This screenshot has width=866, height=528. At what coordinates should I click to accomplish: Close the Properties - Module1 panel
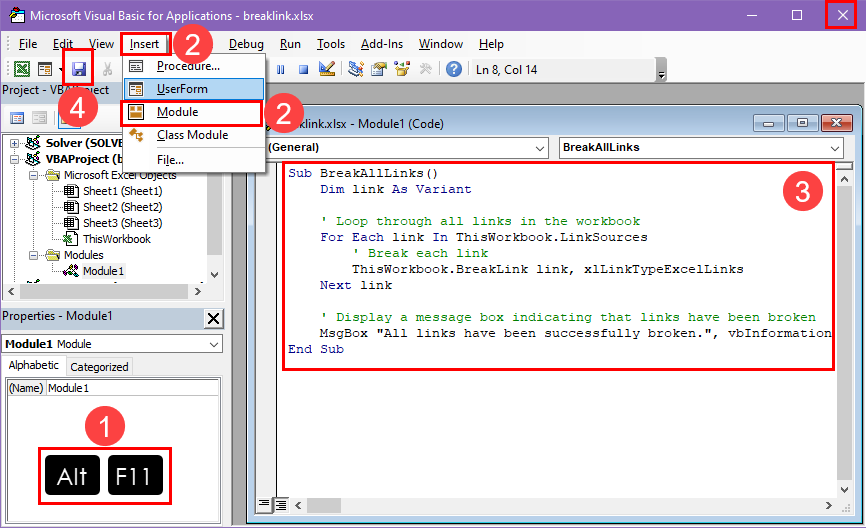(x=213, y=318)
